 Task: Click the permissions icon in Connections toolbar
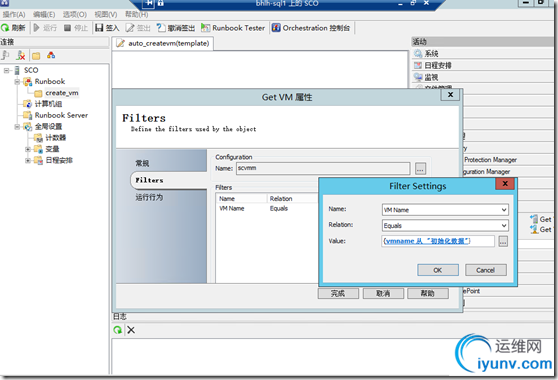click(51, 55)
